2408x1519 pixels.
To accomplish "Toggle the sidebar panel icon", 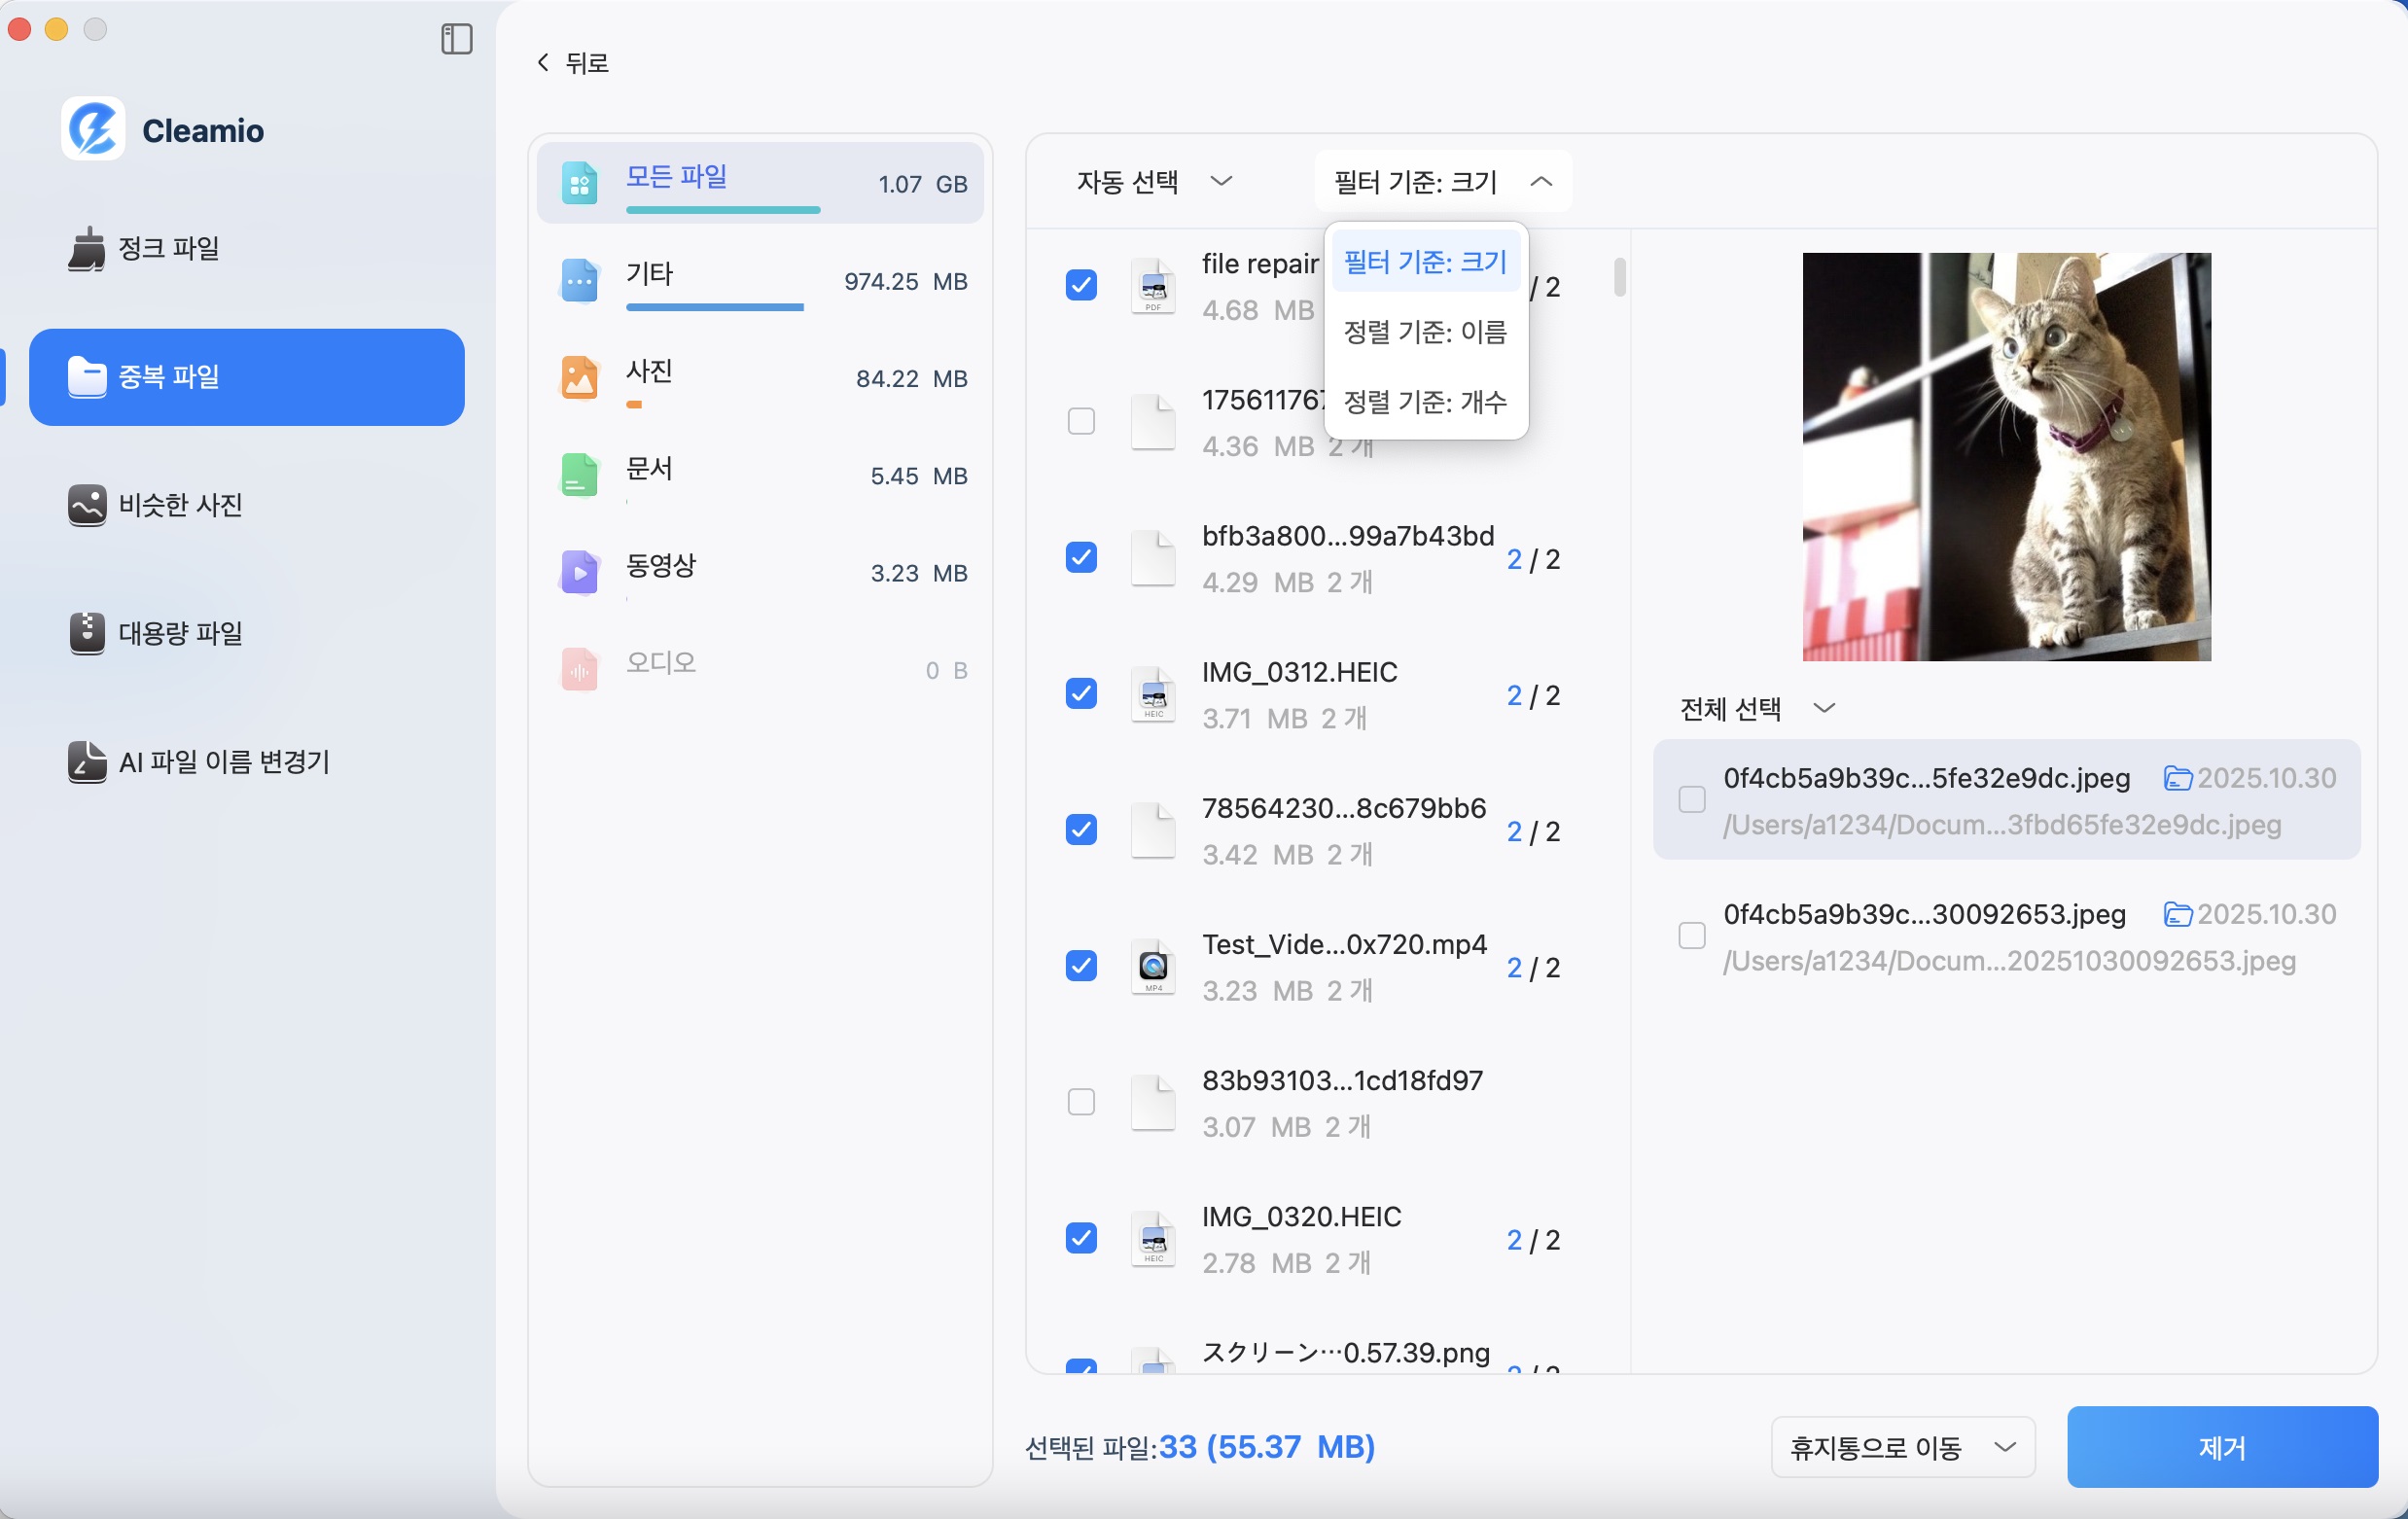I will pos(457,40).
